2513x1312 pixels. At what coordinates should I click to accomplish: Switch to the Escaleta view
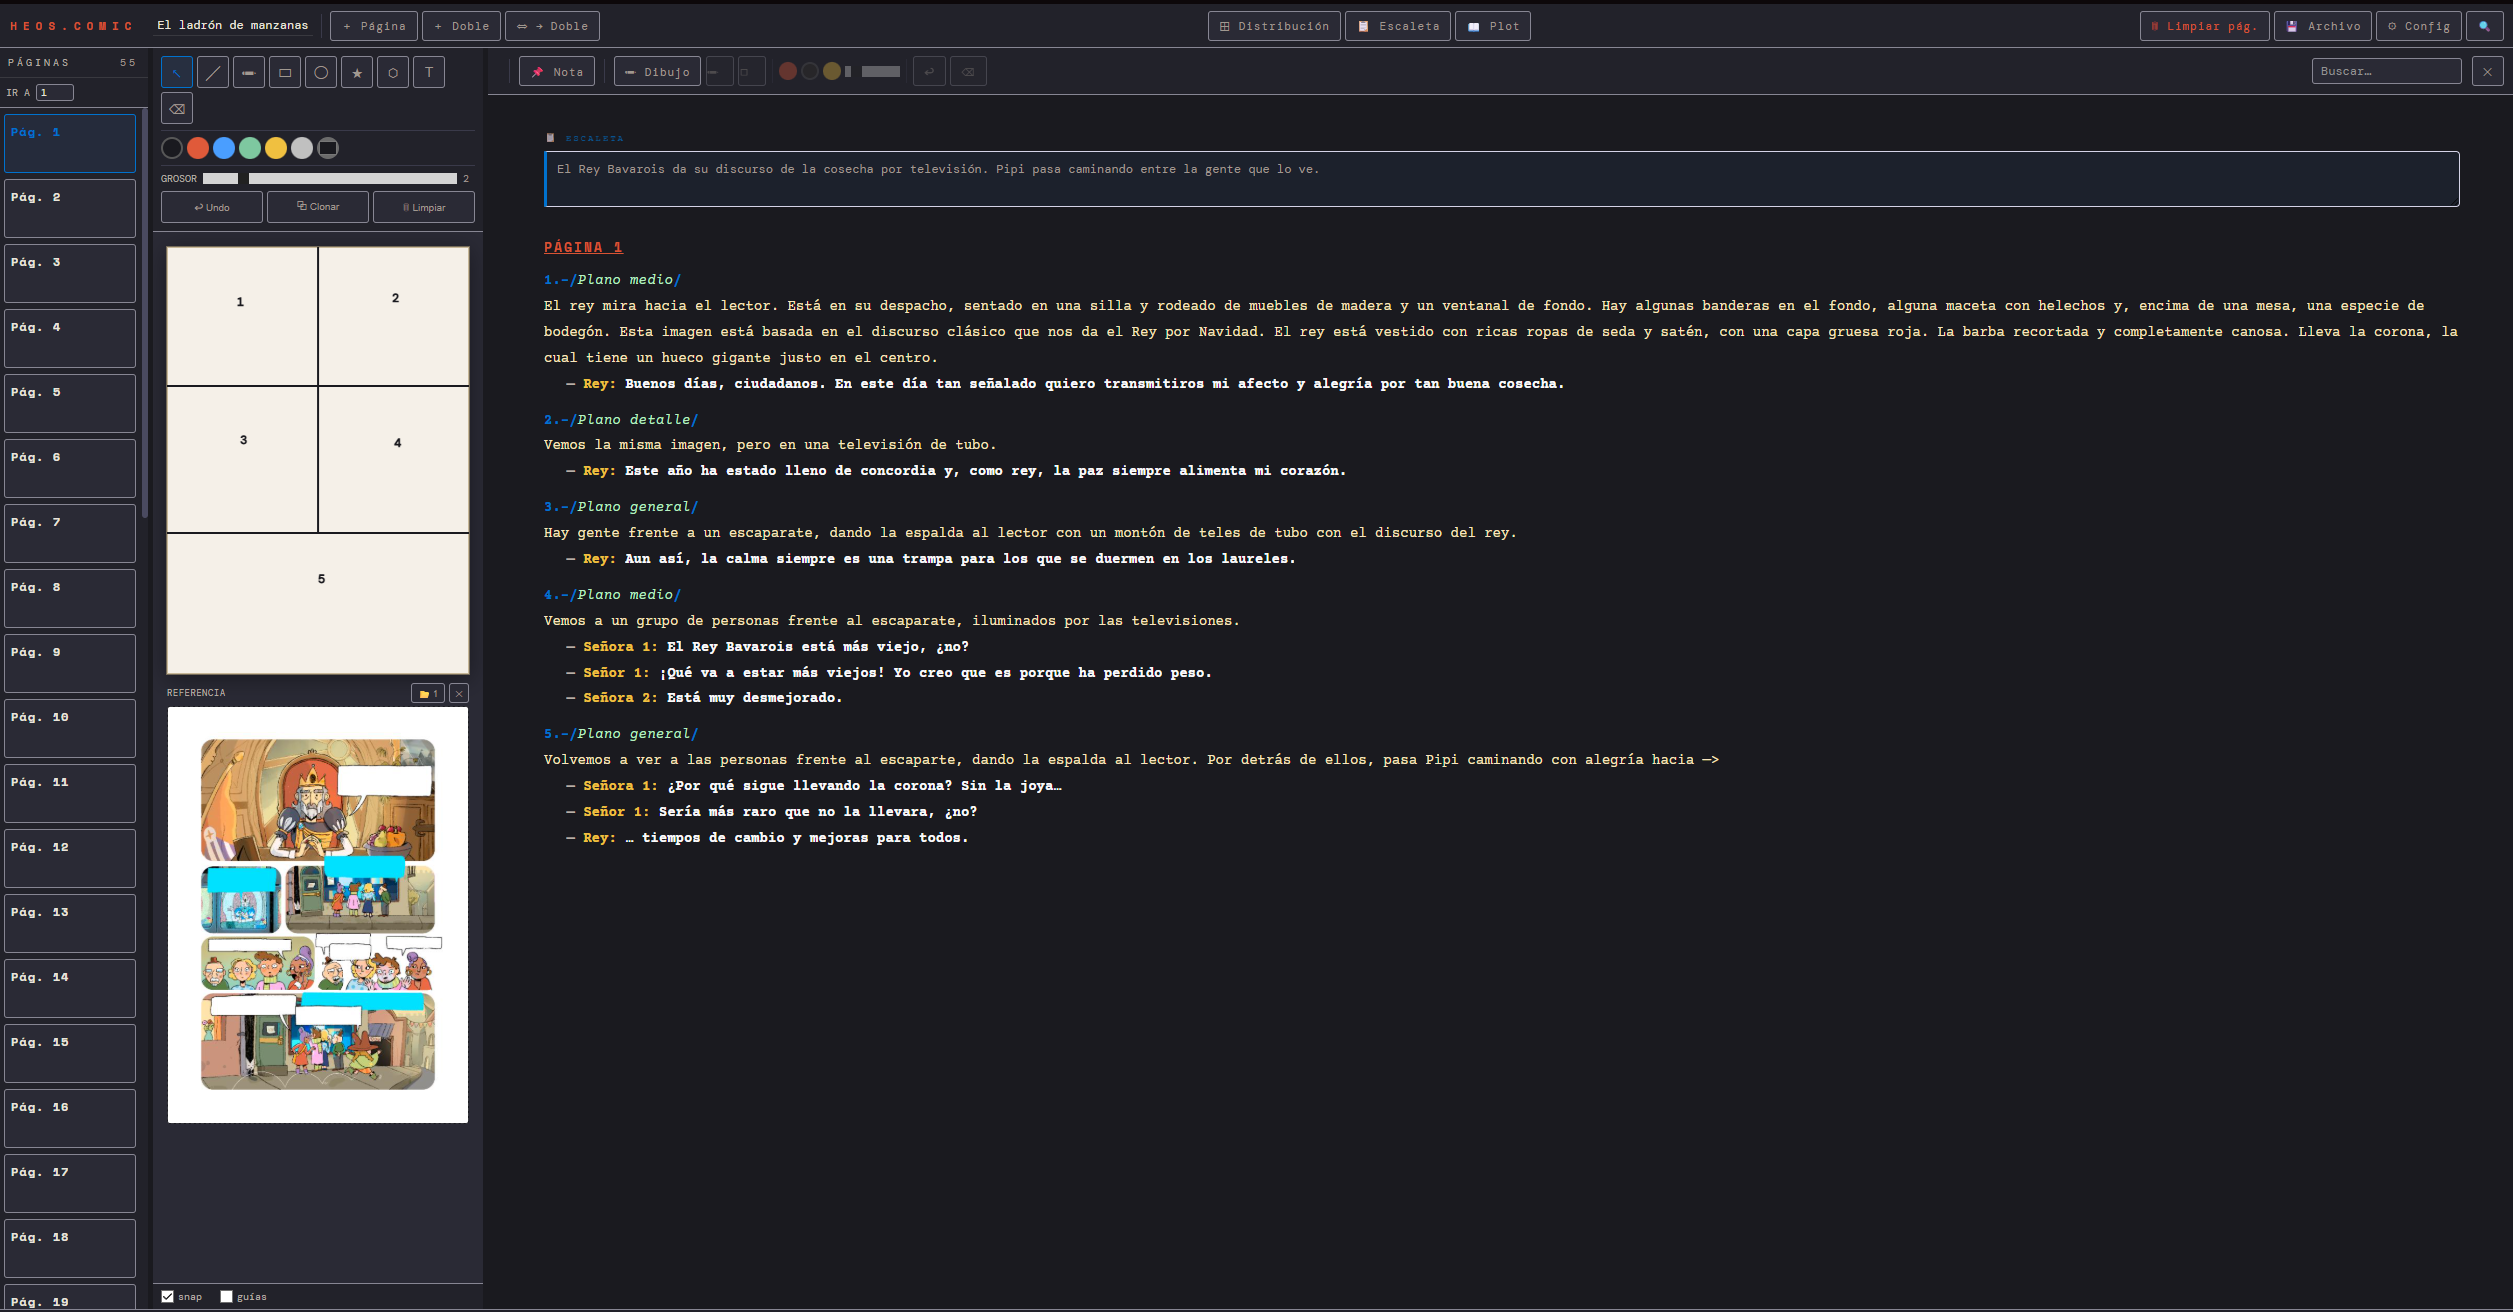[x=1397, y=26]
